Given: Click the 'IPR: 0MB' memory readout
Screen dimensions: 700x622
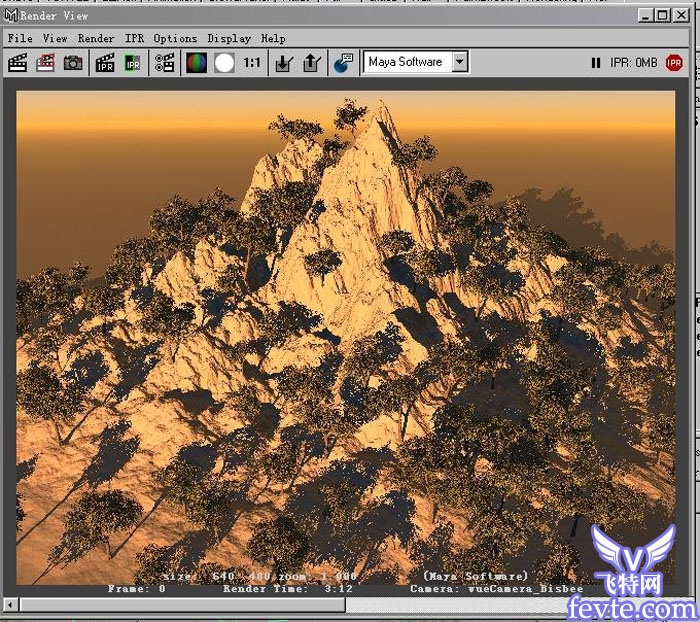Looking at the screenshot, I should 633,63.
